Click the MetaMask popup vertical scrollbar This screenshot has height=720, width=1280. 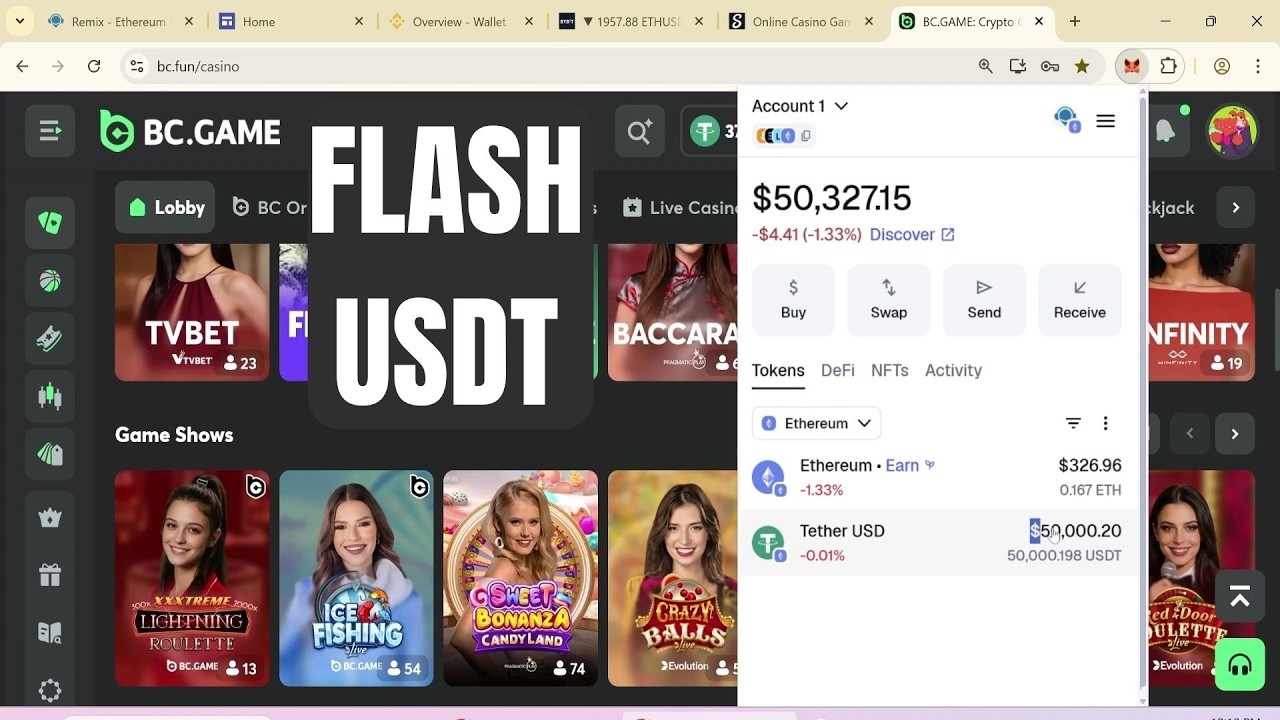pos(1143,390)
